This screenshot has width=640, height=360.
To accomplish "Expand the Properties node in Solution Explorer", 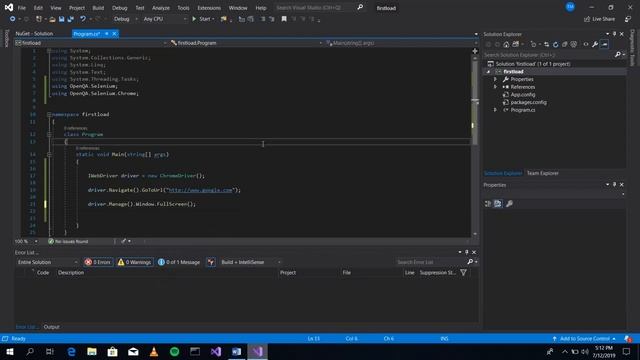I will (x=496, y=79).
